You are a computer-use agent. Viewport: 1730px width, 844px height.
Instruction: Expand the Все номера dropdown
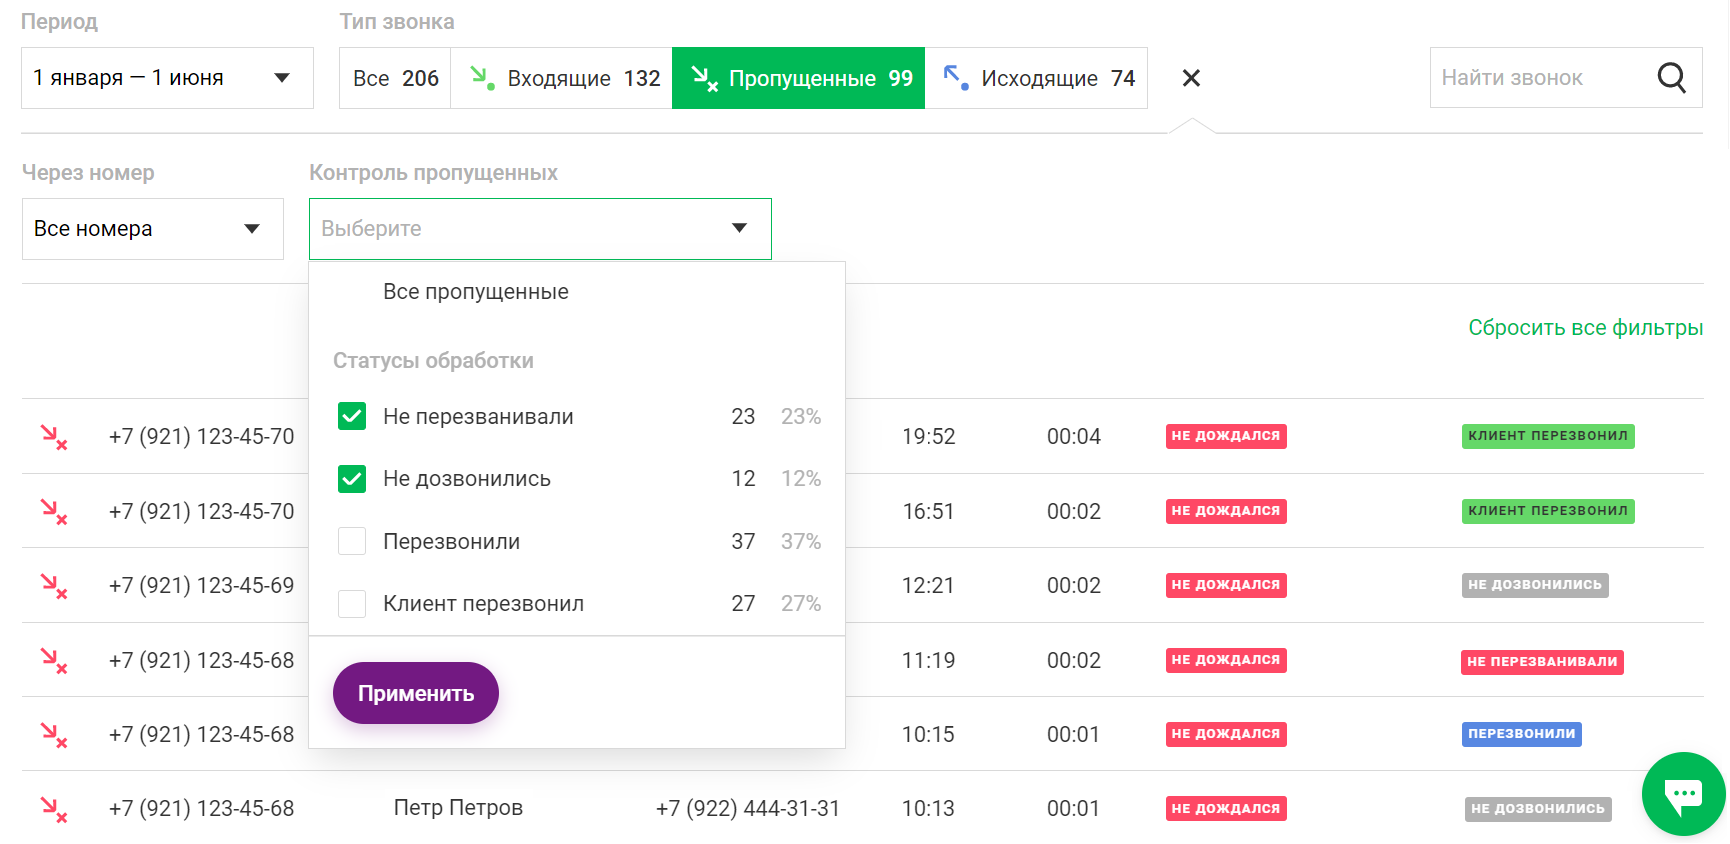152,229
